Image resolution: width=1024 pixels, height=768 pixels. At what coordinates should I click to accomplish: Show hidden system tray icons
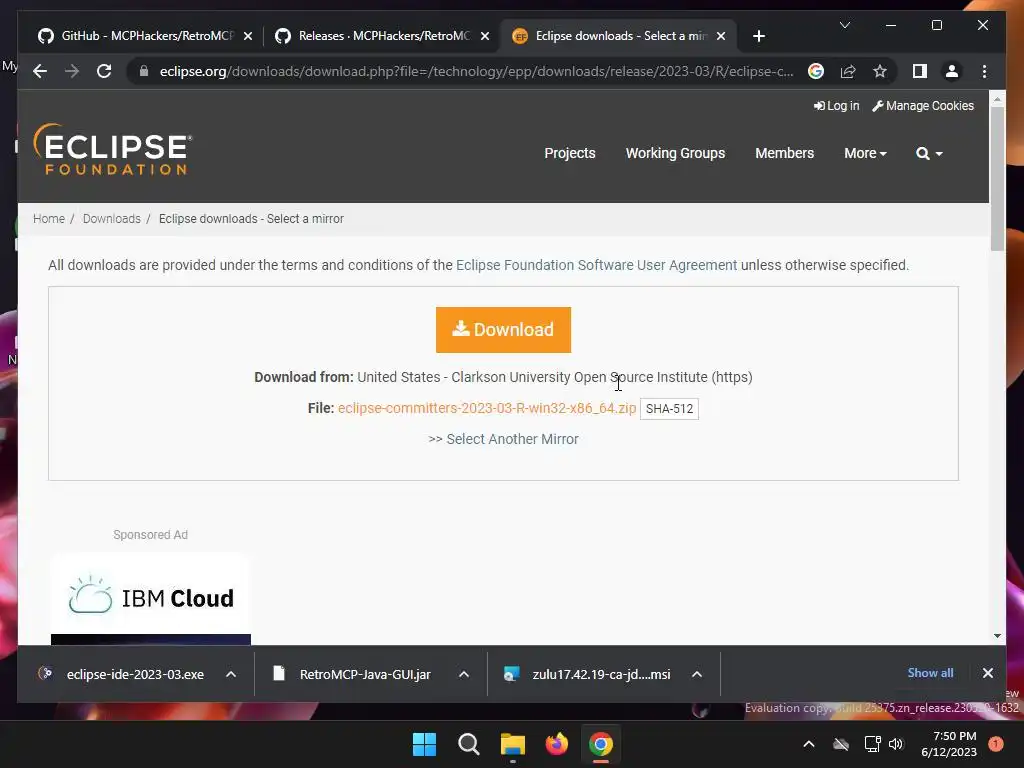click(x=808, y=744)
